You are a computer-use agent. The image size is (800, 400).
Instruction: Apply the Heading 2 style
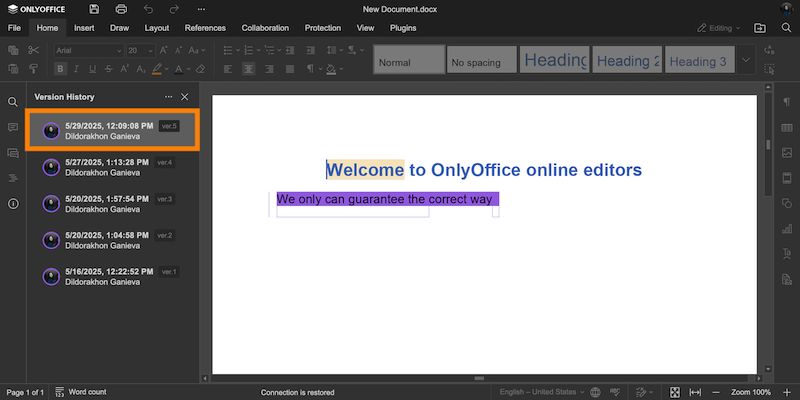627,61
